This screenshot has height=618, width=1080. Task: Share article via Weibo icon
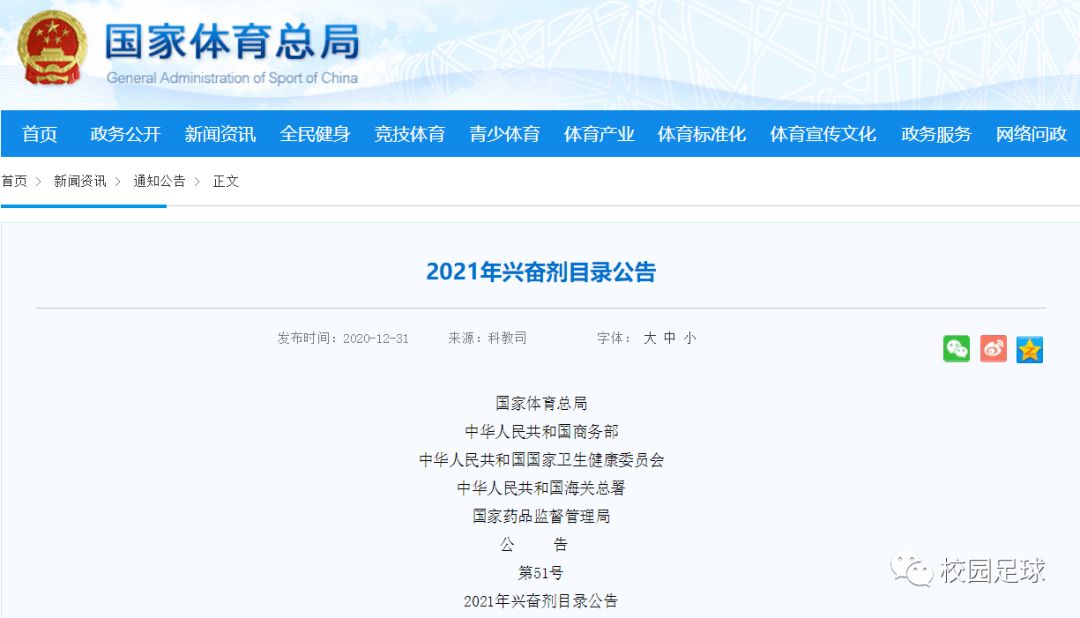tap(993, 348)
